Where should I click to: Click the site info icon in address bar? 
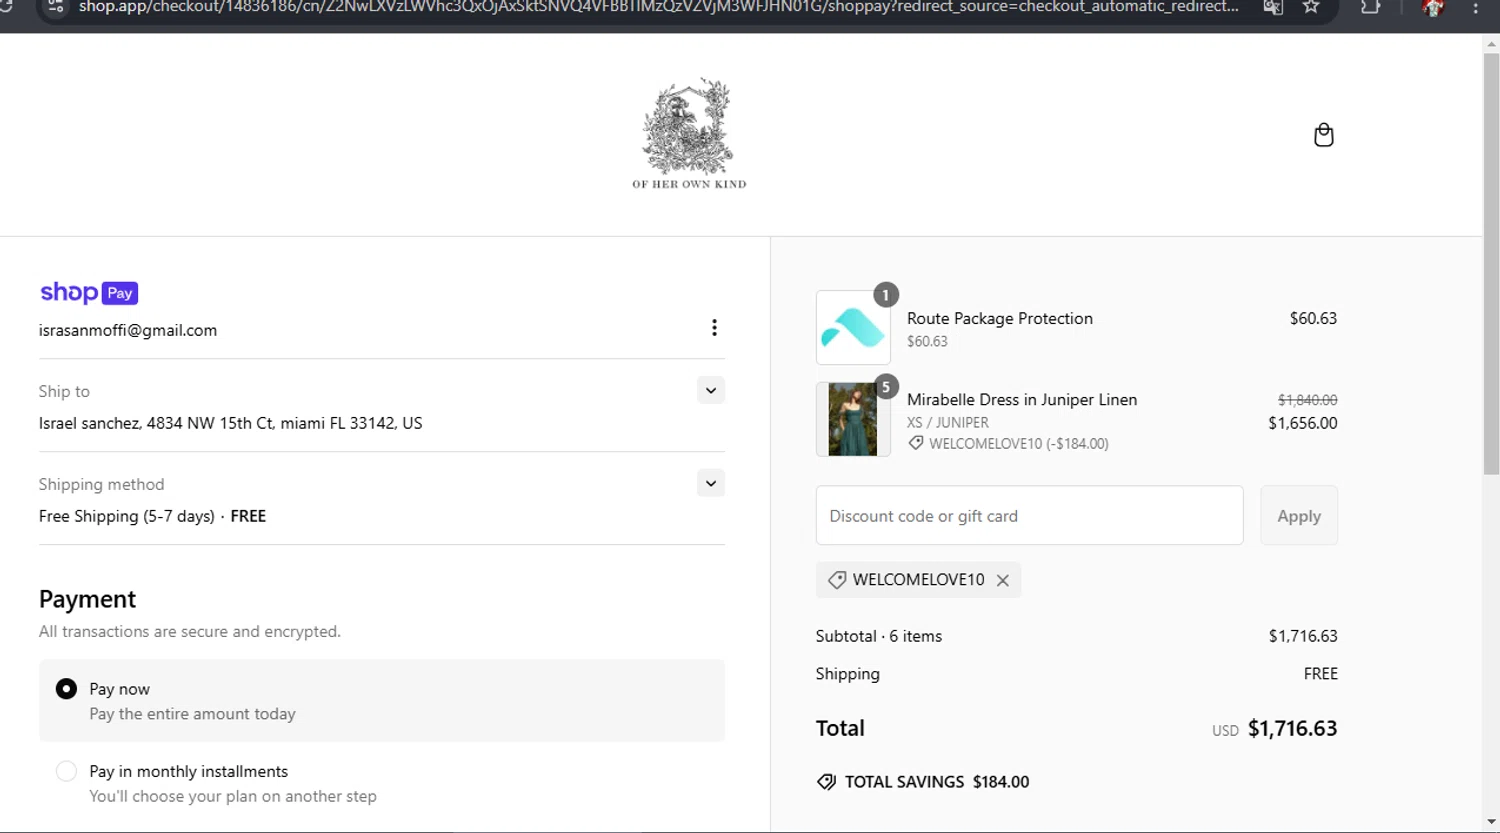coord(56,7)
